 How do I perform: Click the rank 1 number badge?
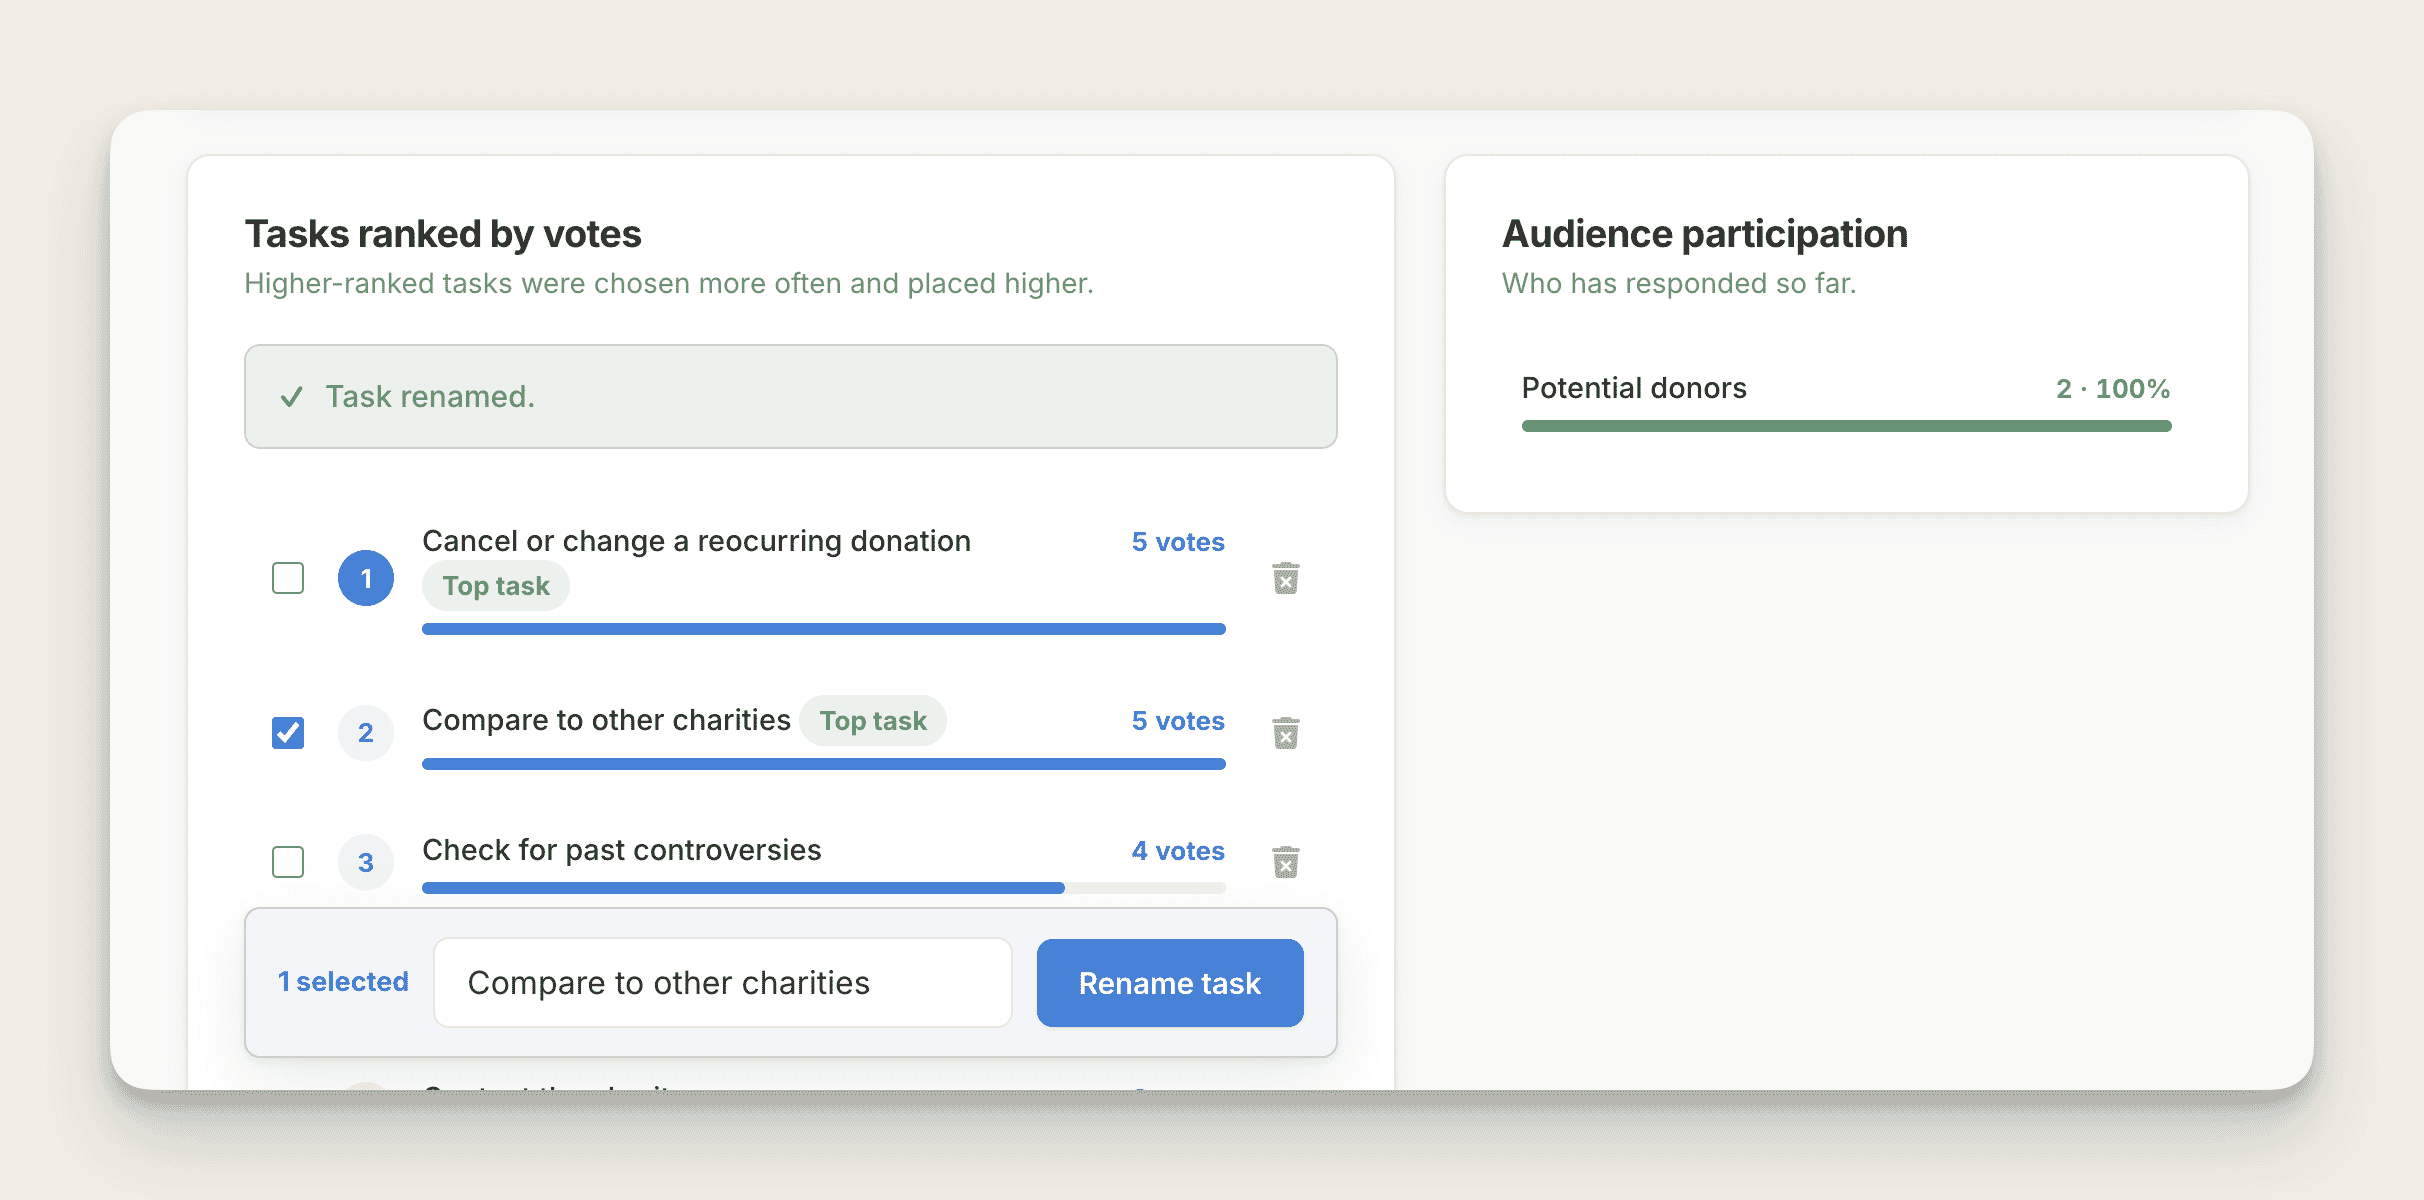click(366, 578)
